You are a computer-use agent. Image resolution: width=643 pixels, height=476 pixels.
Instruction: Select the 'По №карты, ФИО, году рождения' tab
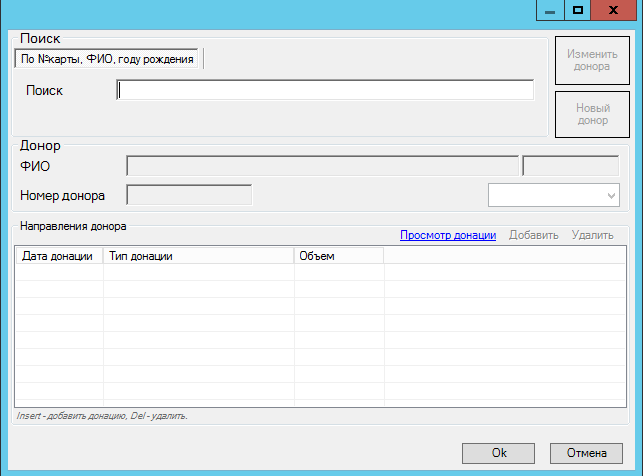[x=108, y=59]
